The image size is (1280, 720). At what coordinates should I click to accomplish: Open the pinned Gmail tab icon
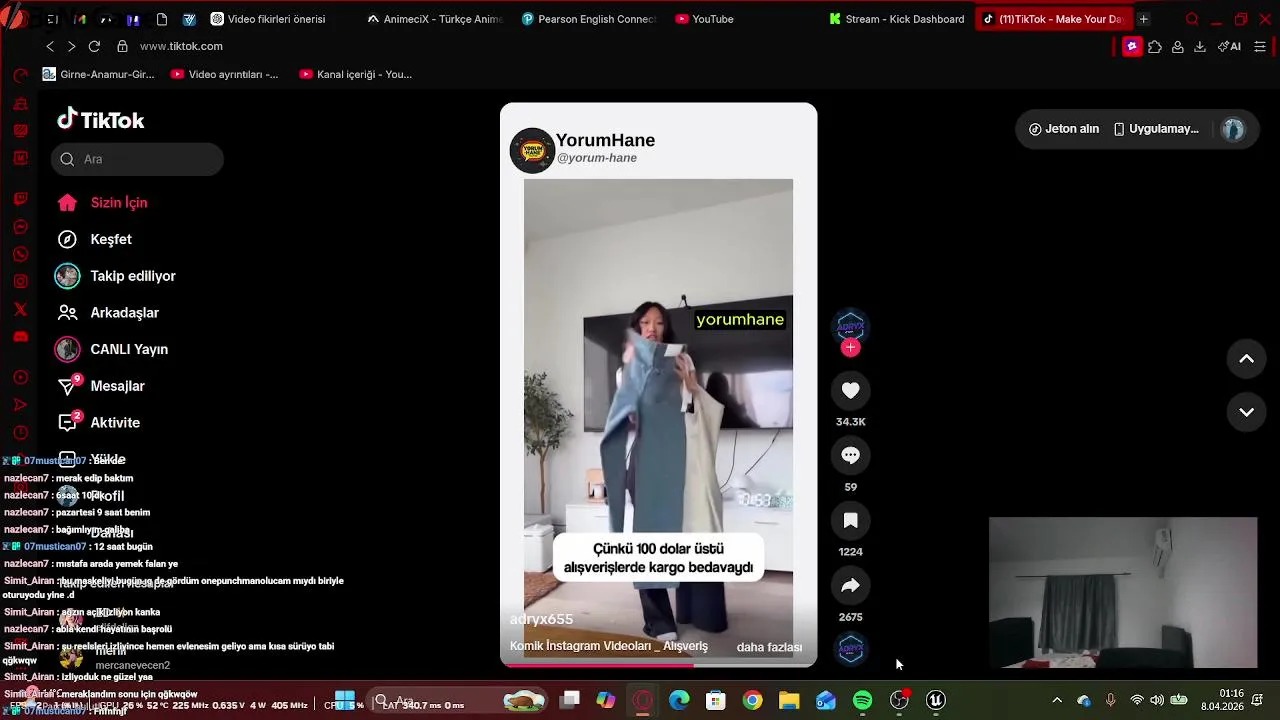click(80, 19)
